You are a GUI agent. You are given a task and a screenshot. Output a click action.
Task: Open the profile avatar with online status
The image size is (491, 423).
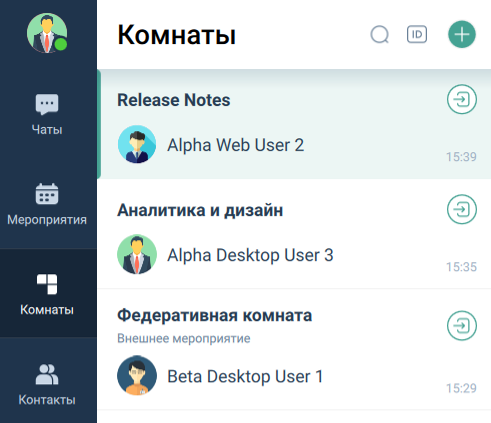pos(47,33)
